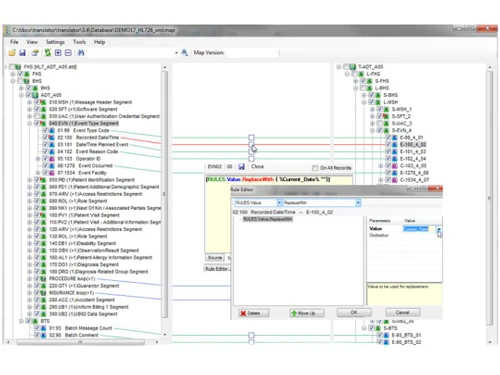
Task: Open the Tools menu
Action: pyautogui.click(x=79, y=42)
